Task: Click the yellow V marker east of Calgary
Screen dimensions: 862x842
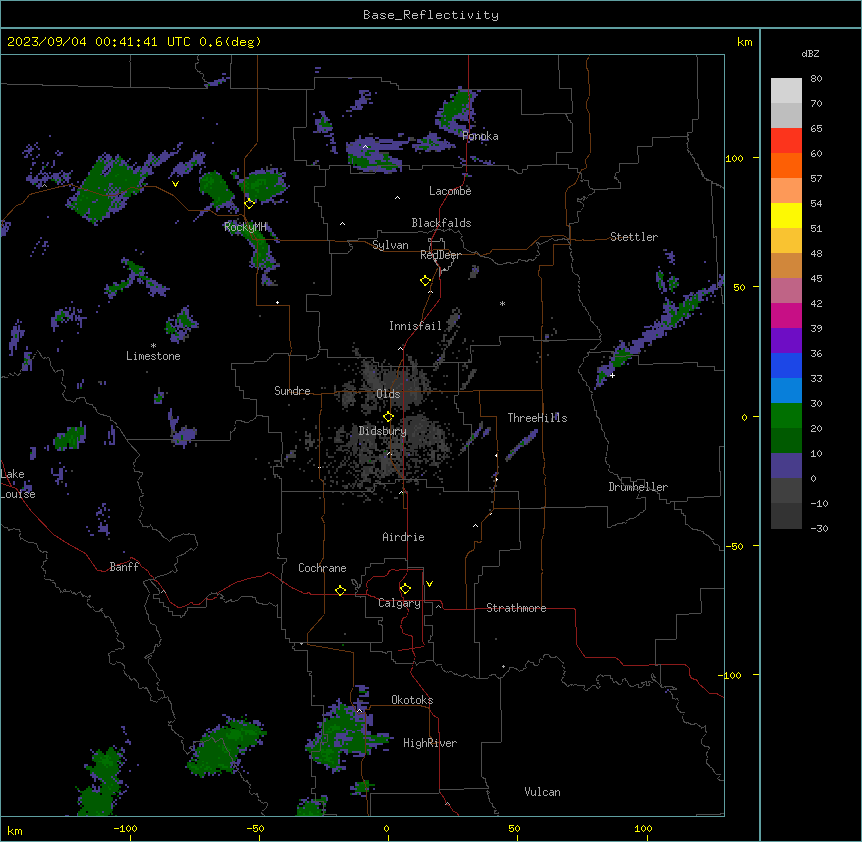Action: pos(429,584)
